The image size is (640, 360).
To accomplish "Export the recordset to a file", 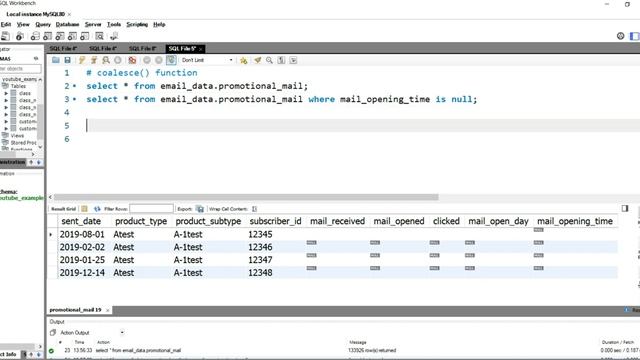I will [200, 209].
